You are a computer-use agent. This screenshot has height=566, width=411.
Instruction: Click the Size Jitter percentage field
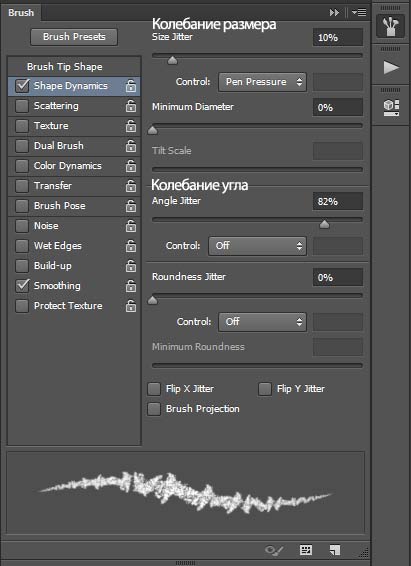338,37
